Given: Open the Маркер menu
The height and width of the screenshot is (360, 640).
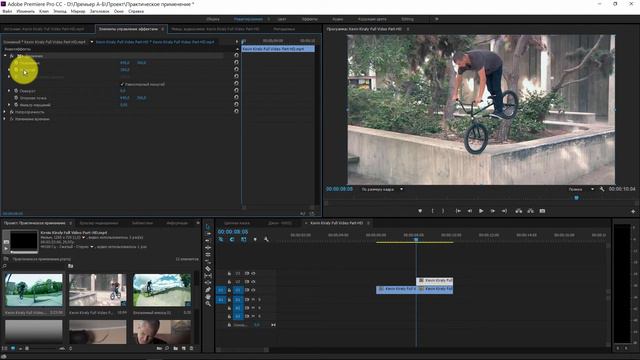Looking at the screenshot, I should click(x=78, y=11).
